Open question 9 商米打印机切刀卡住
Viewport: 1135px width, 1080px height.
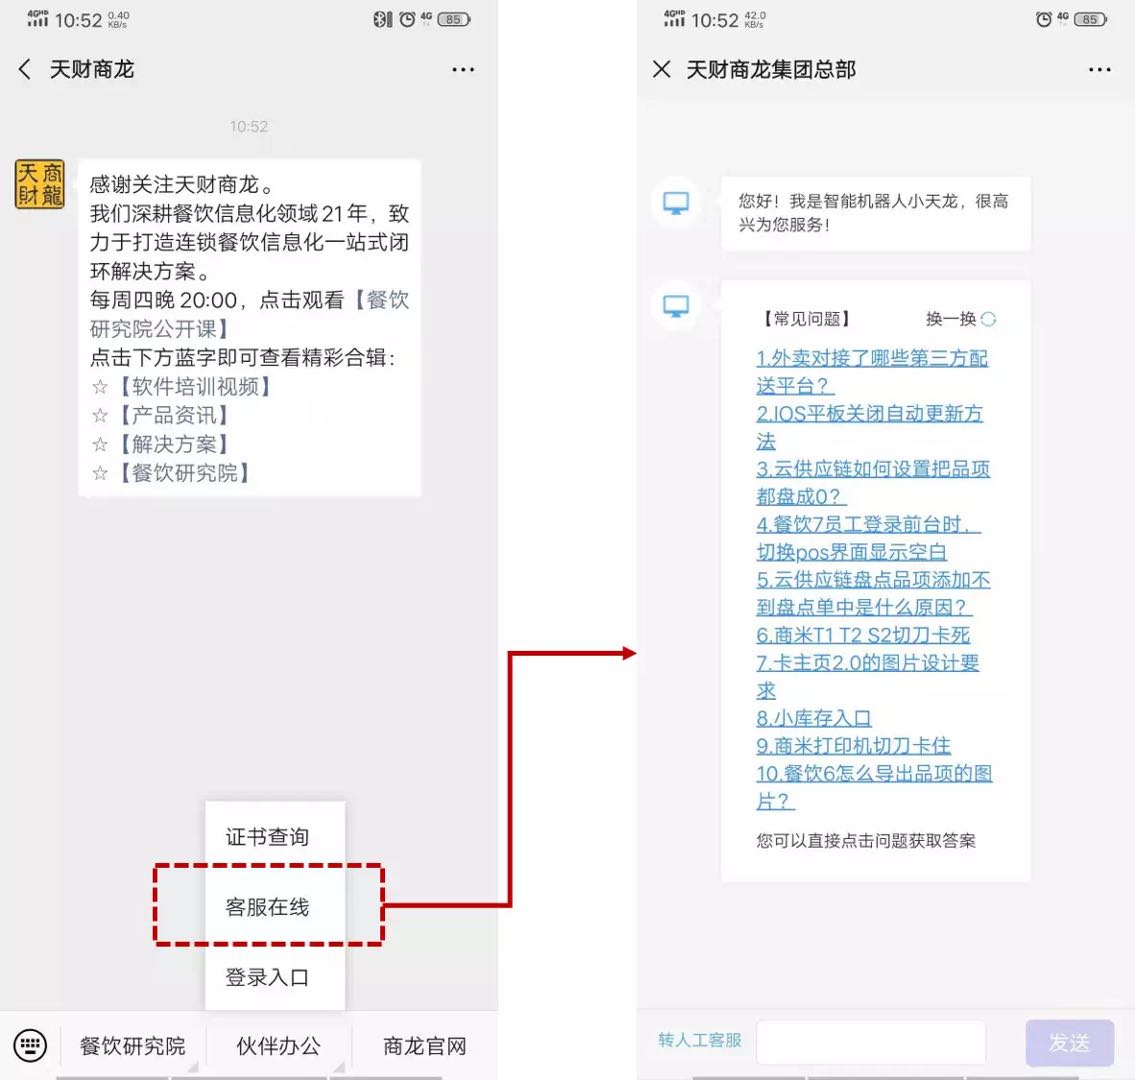pyautogui.click(x=853, y=746)
